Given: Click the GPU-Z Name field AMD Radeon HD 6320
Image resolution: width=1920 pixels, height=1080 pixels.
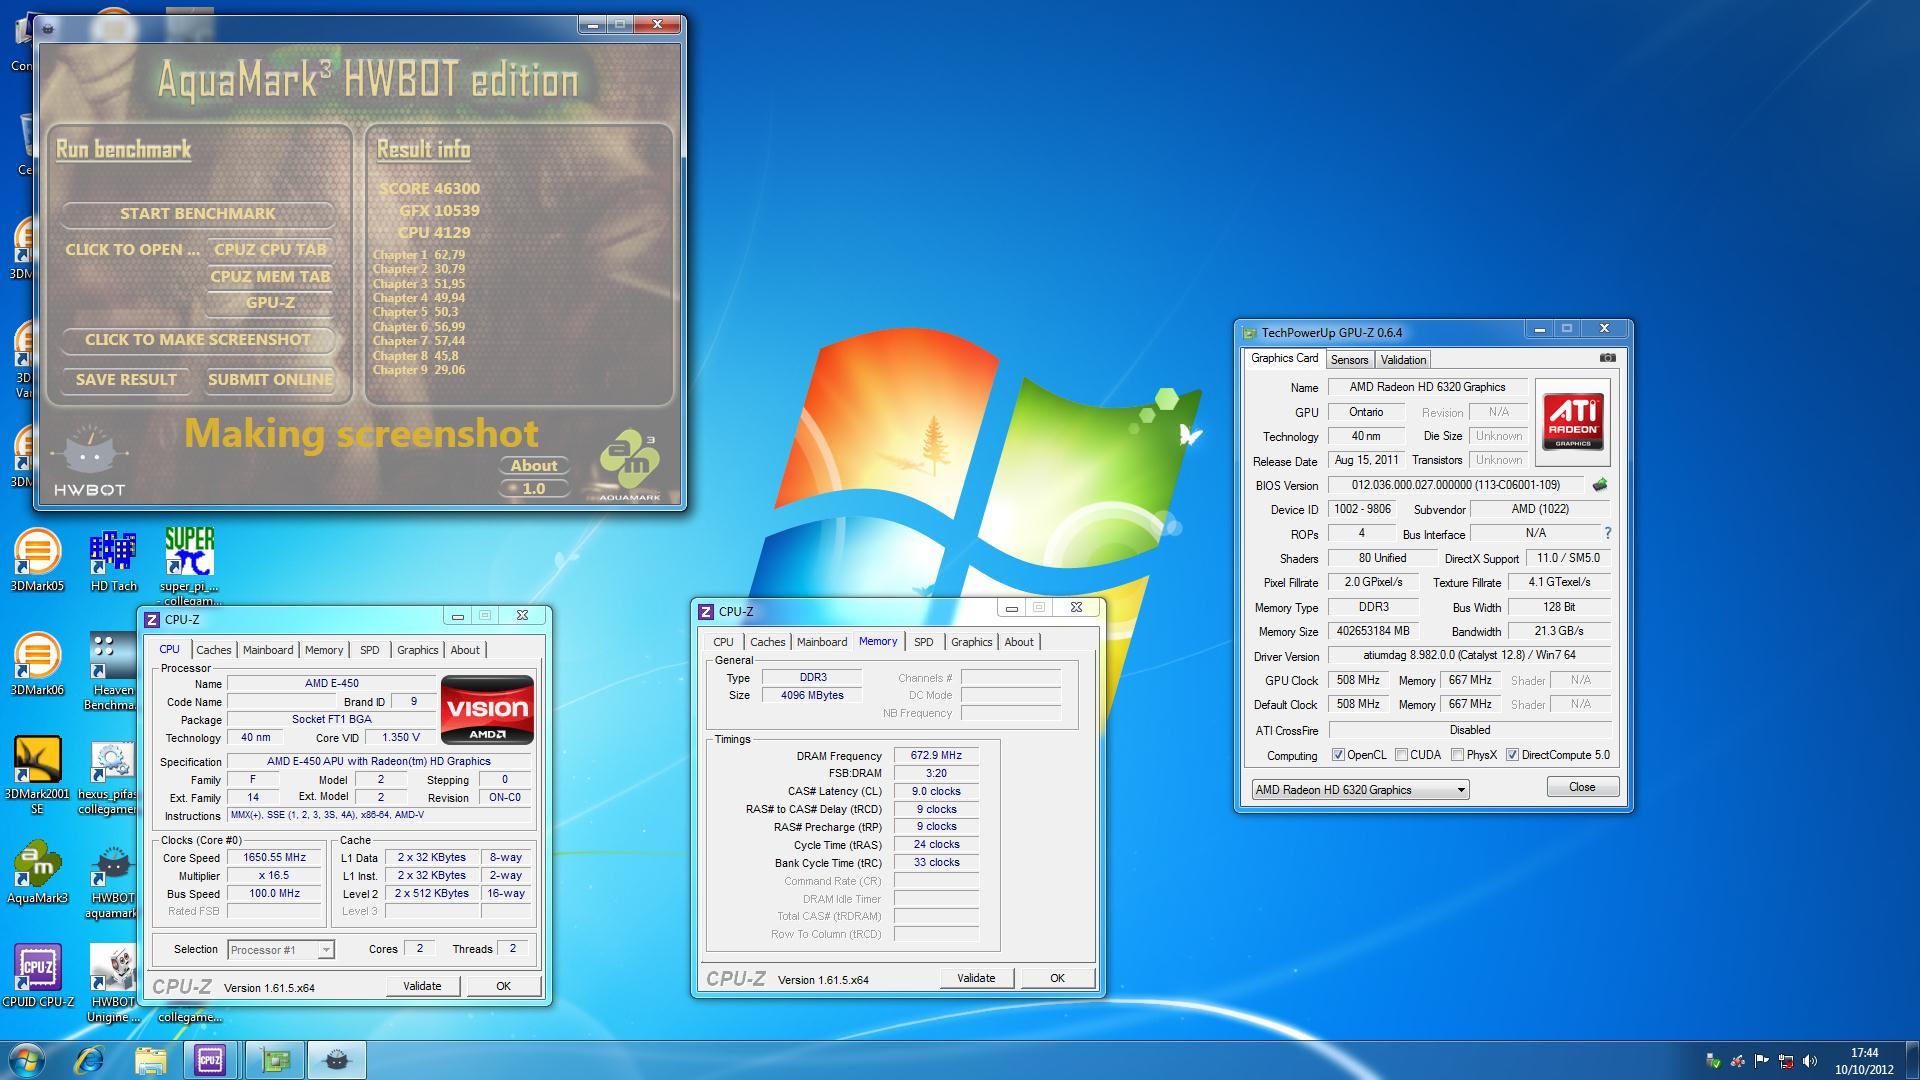Looking at the screenshot, I should (x=1427, y=388).
